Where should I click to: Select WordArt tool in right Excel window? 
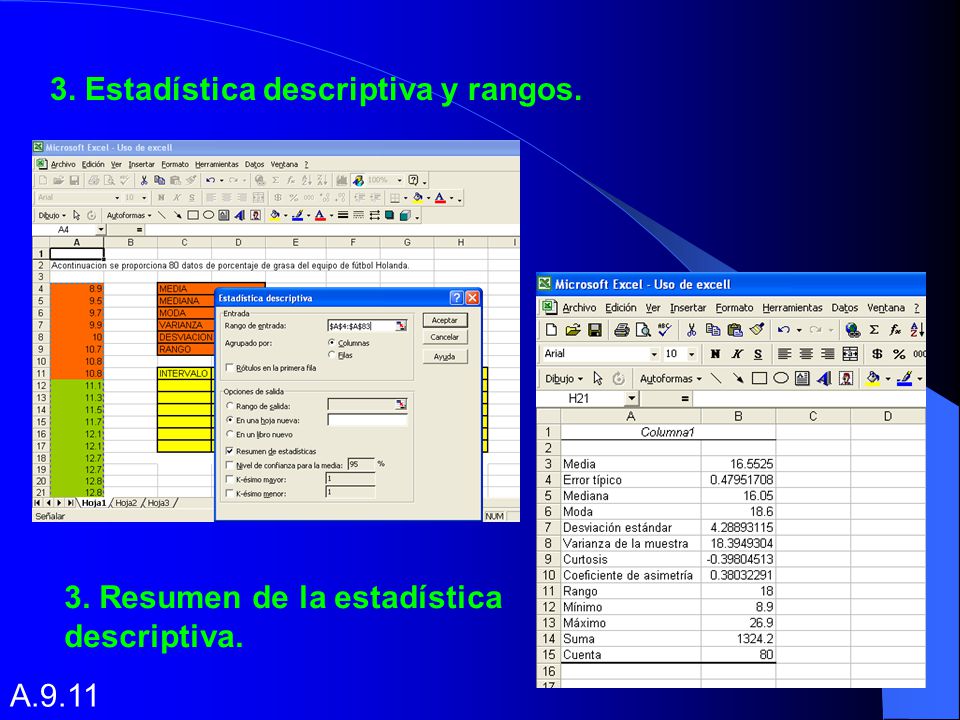824,378
